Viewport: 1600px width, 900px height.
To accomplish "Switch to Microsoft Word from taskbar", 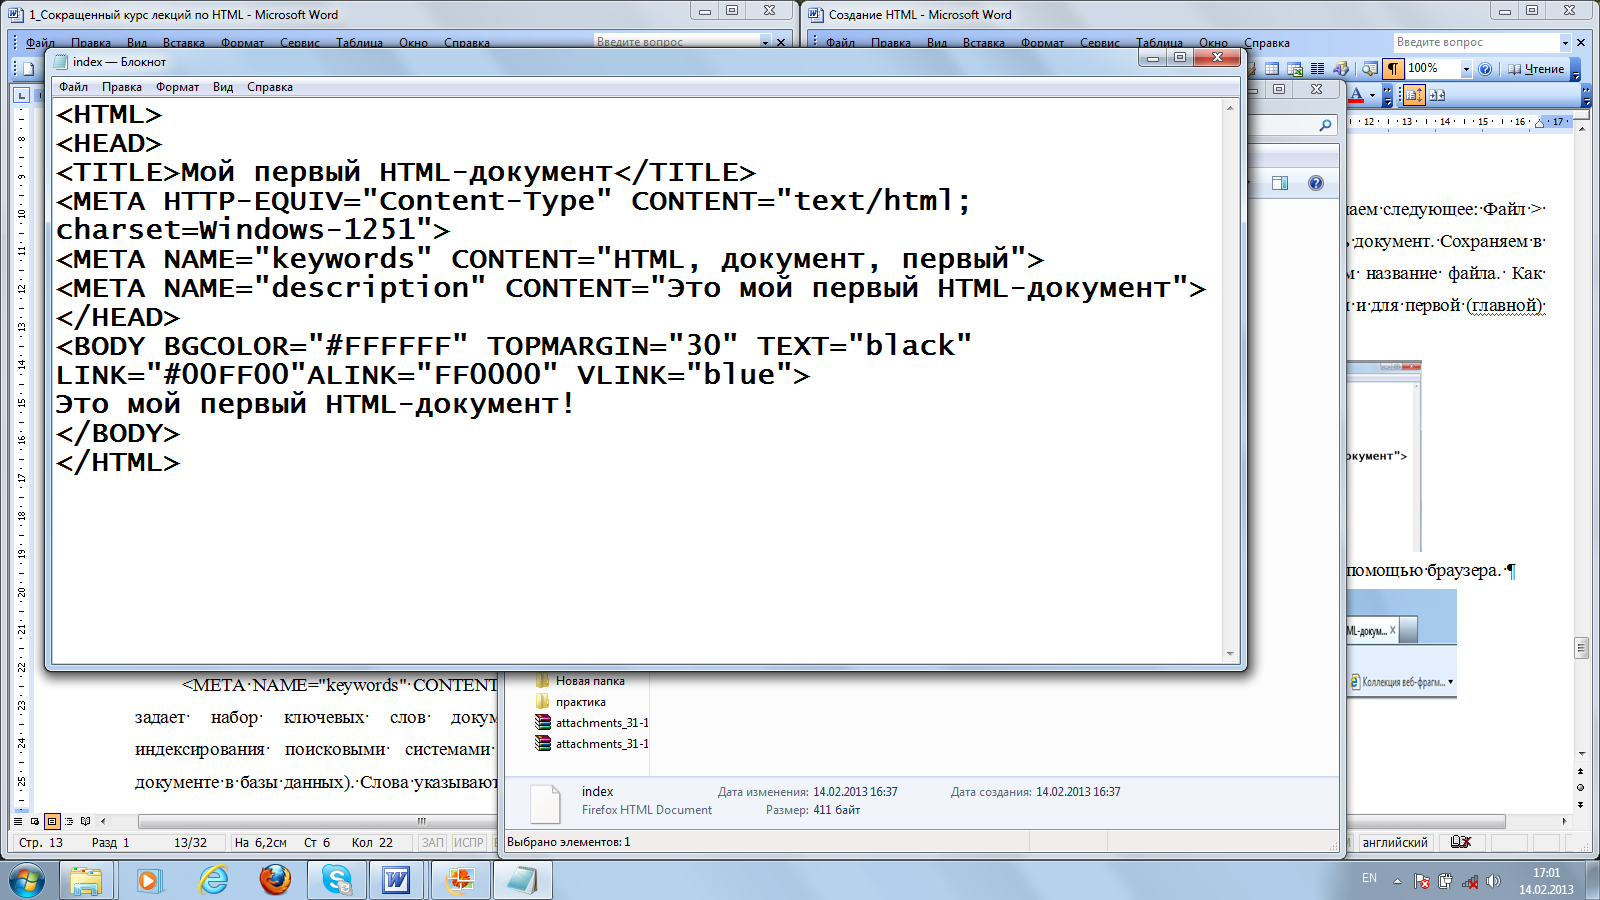I will point(396,881).
